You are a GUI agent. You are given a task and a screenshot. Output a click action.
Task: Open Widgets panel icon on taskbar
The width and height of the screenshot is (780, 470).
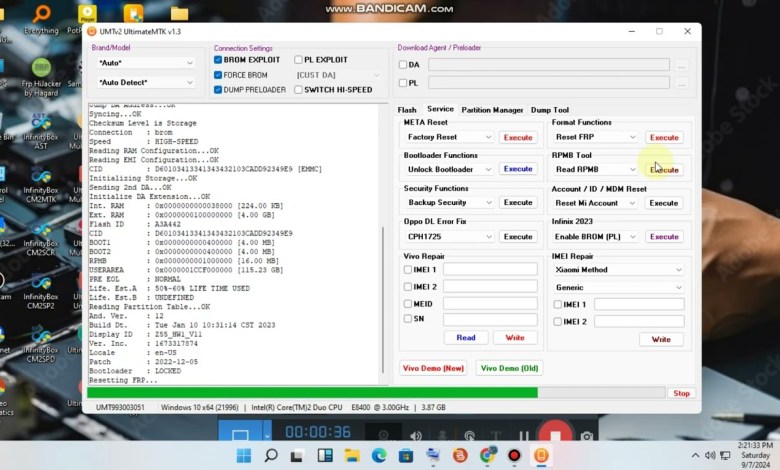pos(325,455)
